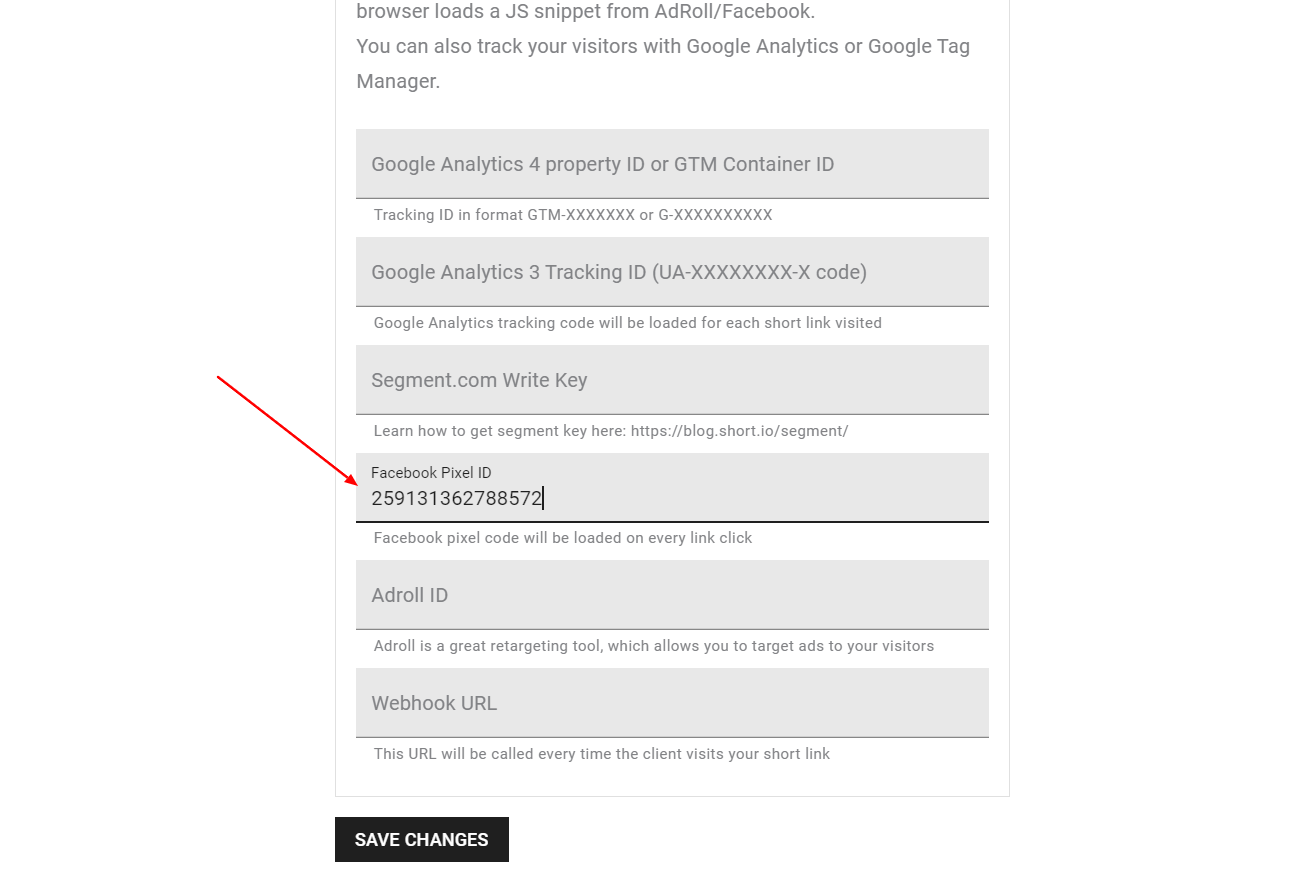This screenshot has height=894, width=1303.
Task: Activate the Adroll ID input field
Action: tap(672, 595)
